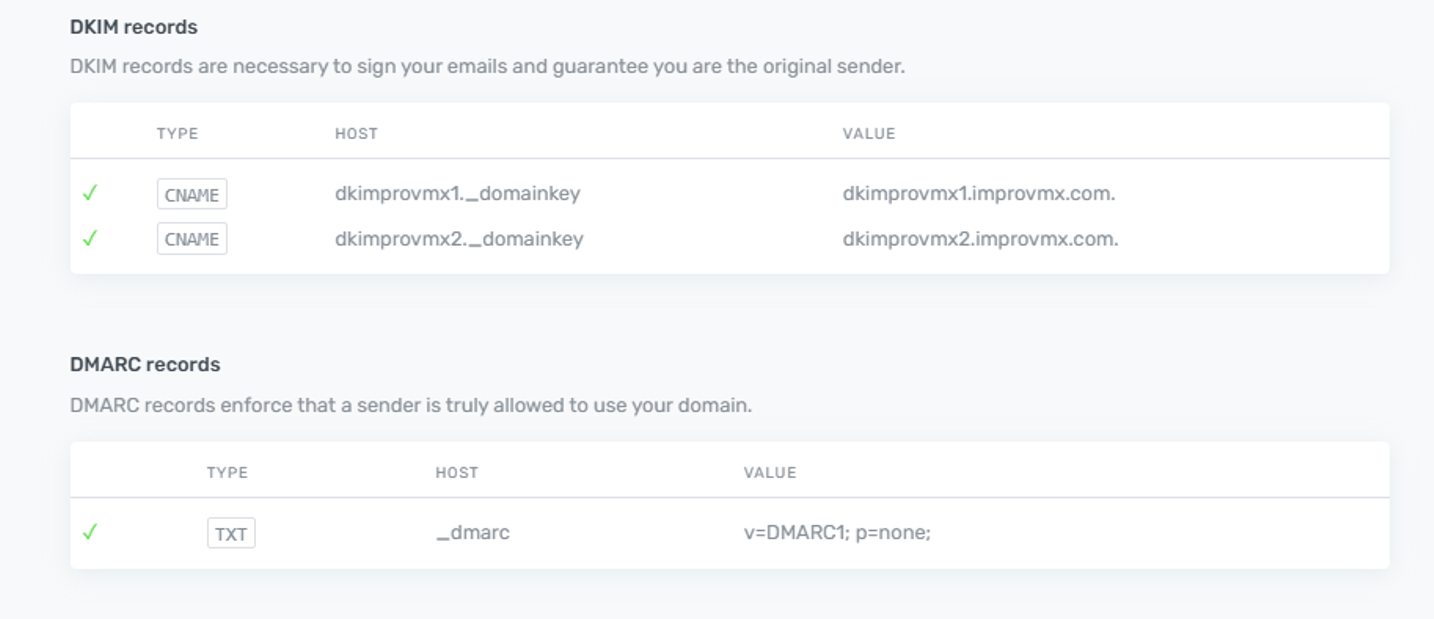Click the TXT type badge
The image size is (1434, 619).
pyautogui.click(x=231, y=533)
